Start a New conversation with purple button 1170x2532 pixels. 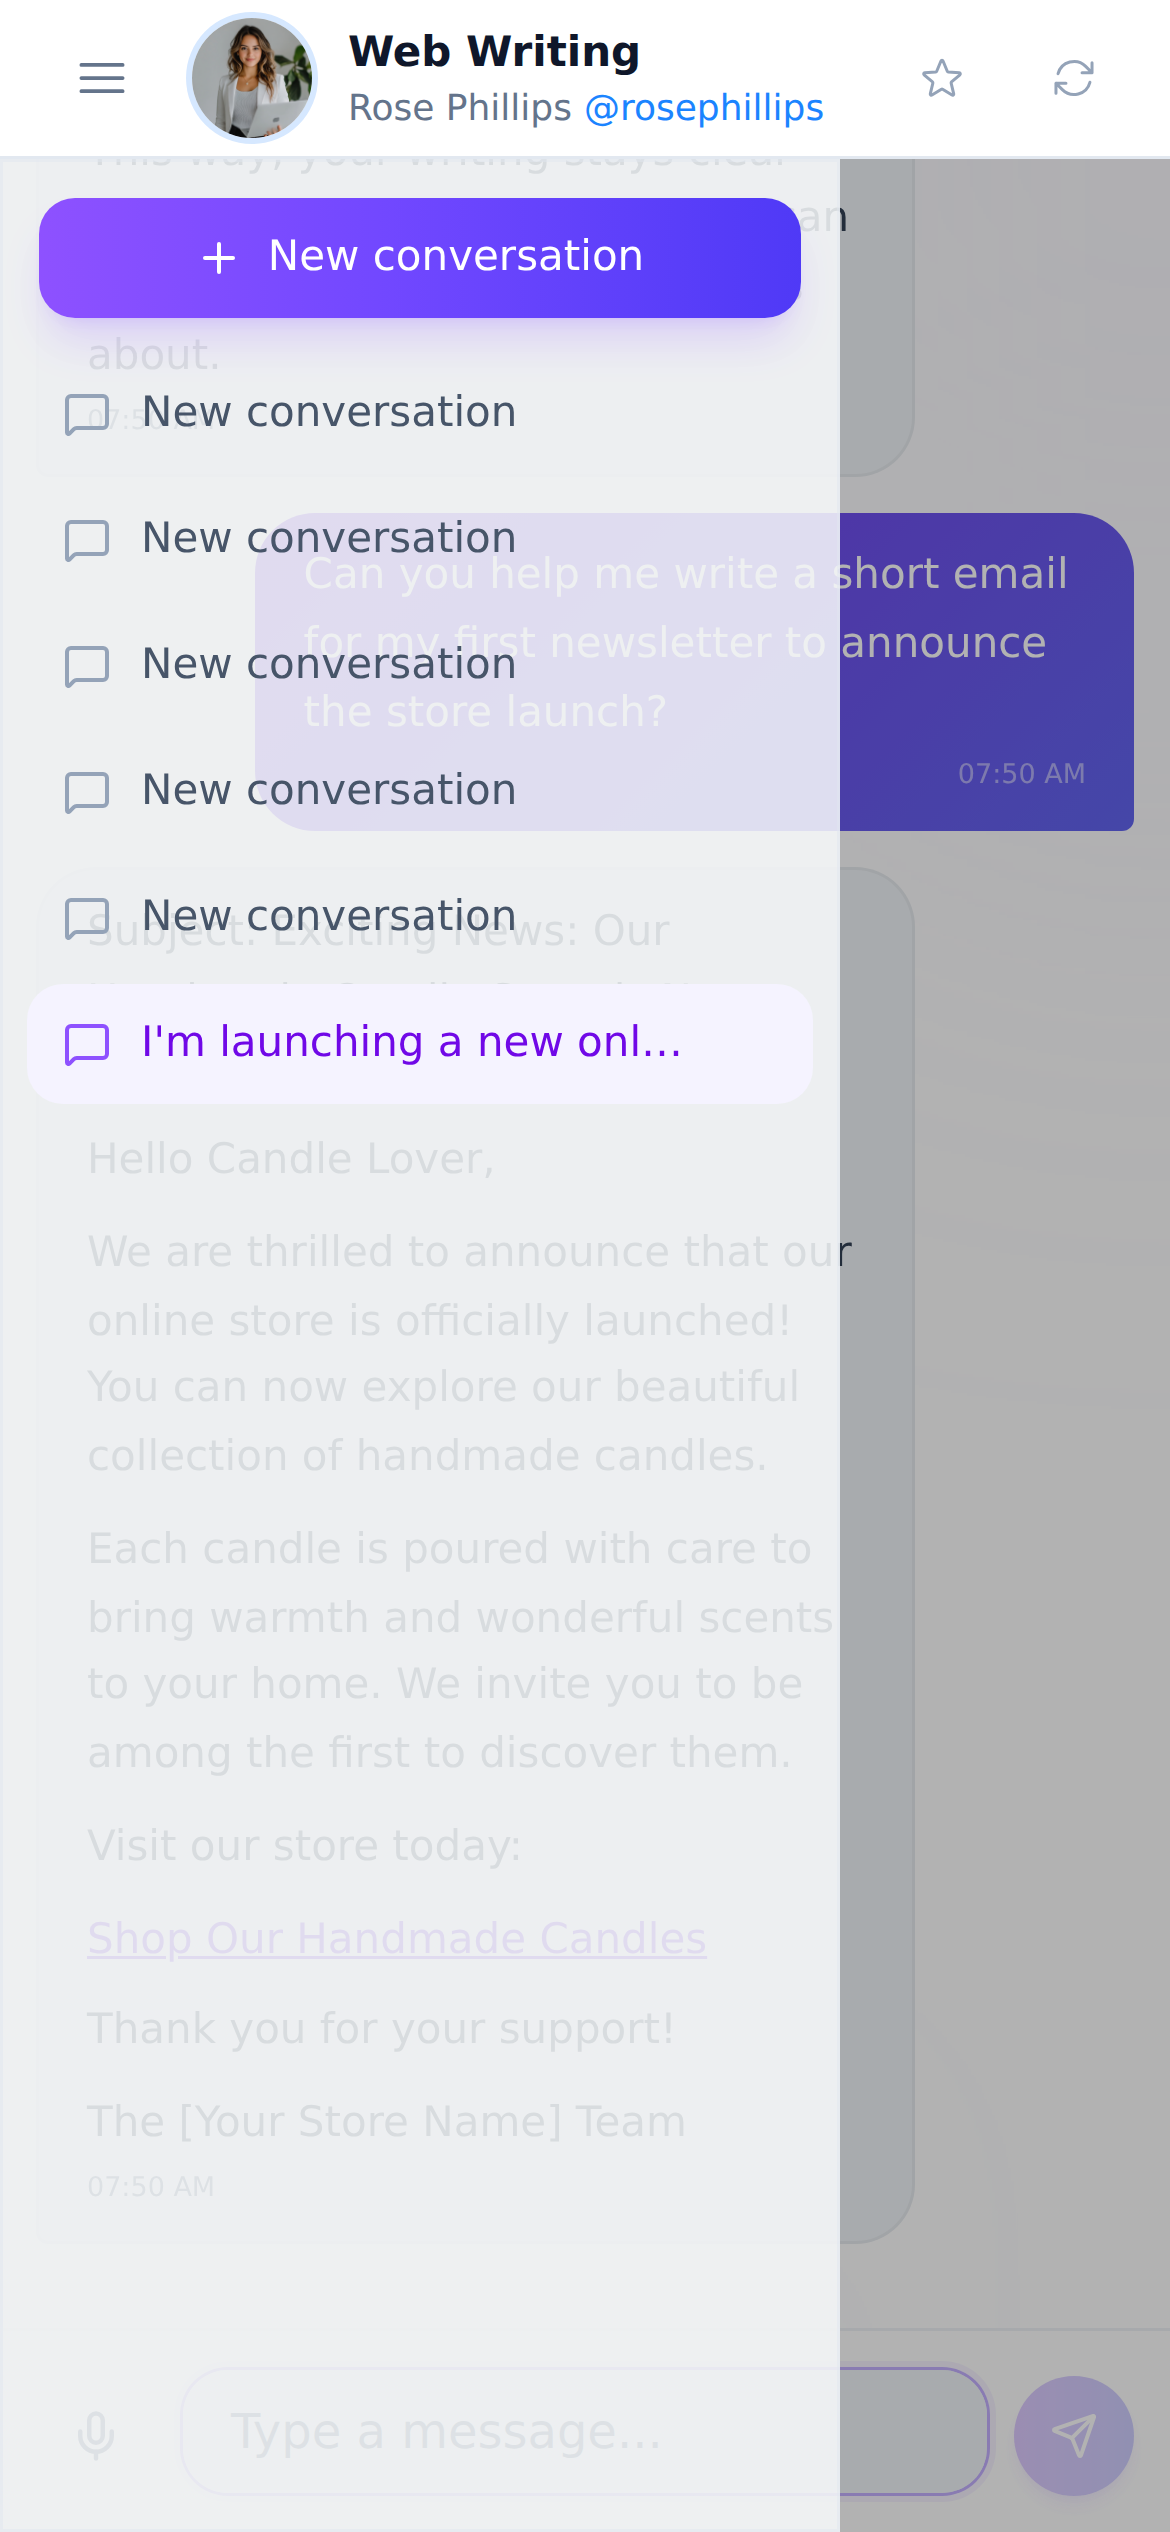click(420, 258)
